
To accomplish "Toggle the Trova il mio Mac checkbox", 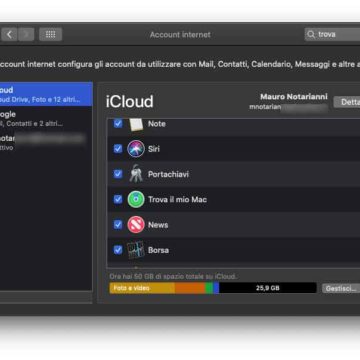I will [x=118, y=199].
